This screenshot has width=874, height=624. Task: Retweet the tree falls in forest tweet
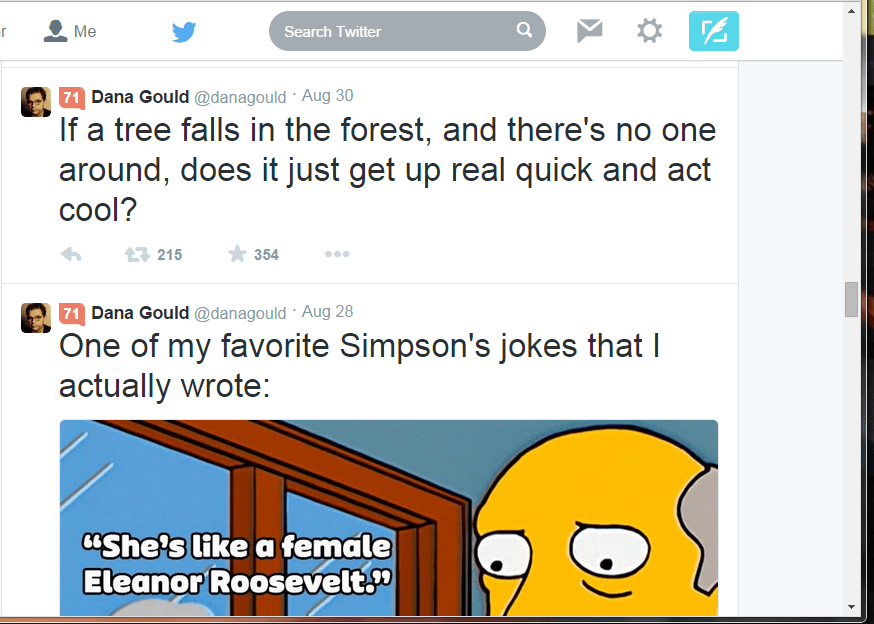coord(137,254)
